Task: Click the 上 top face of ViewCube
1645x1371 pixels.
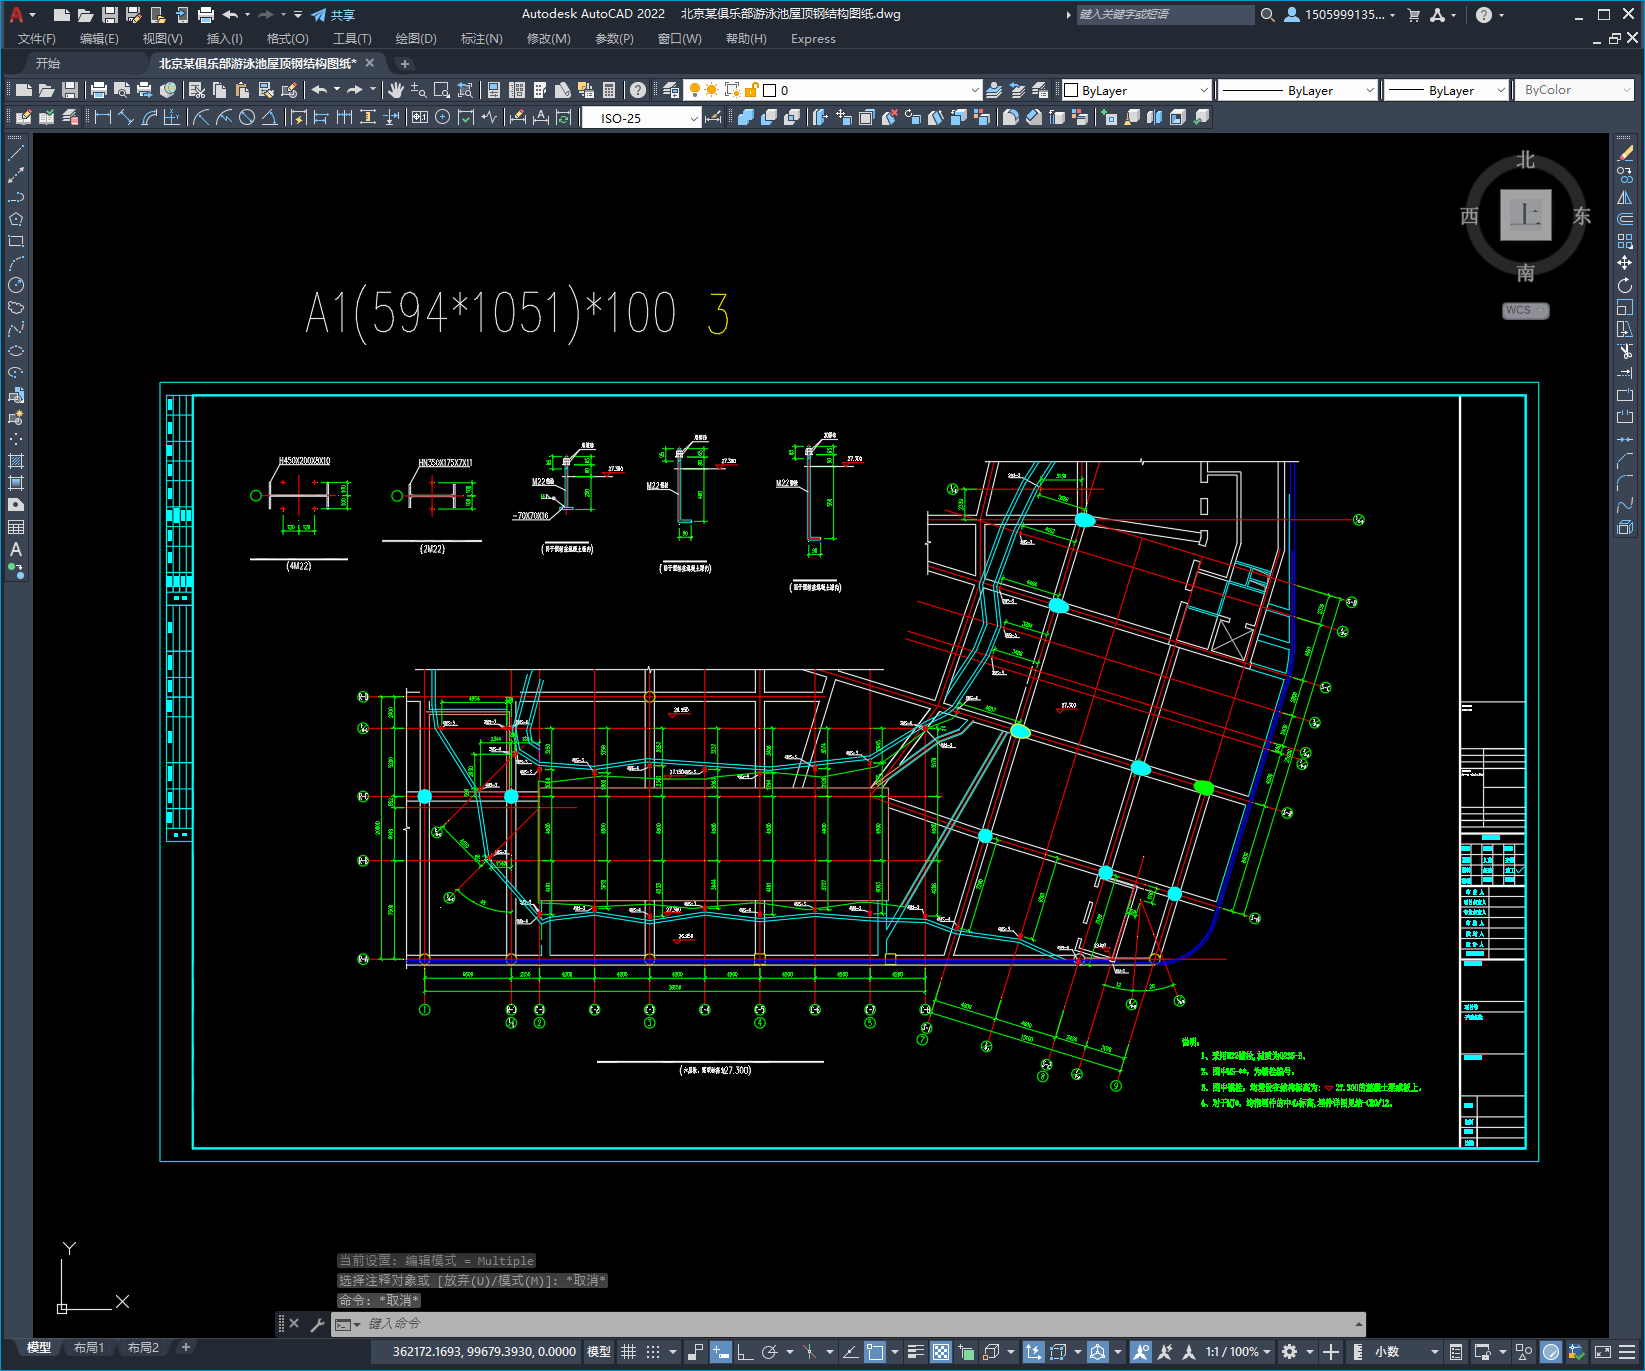Action: pyautogui.click(x=1525, y=214)
